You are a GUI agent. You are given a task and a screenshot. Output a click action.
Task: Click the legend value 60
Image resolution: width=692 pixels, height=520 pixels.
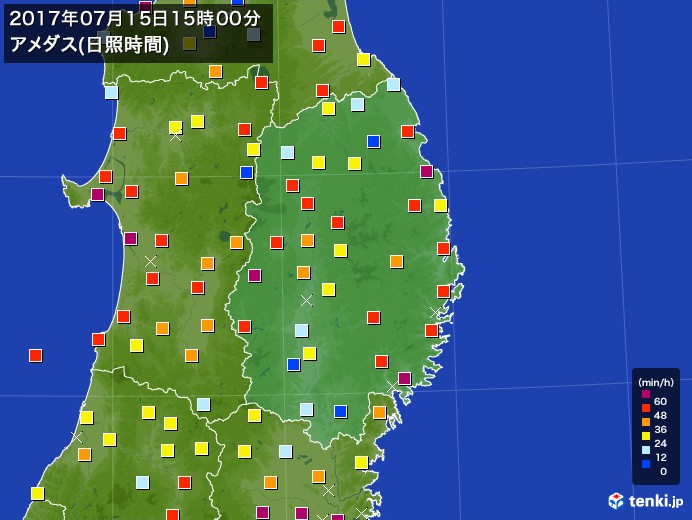click(661, 401)
